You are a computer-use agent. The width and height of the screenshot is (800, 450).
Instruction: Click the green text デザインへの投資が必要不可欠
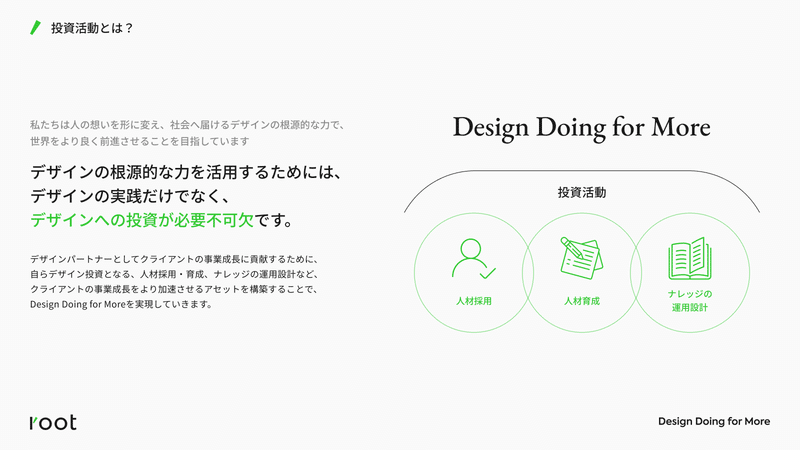(142, 220)
